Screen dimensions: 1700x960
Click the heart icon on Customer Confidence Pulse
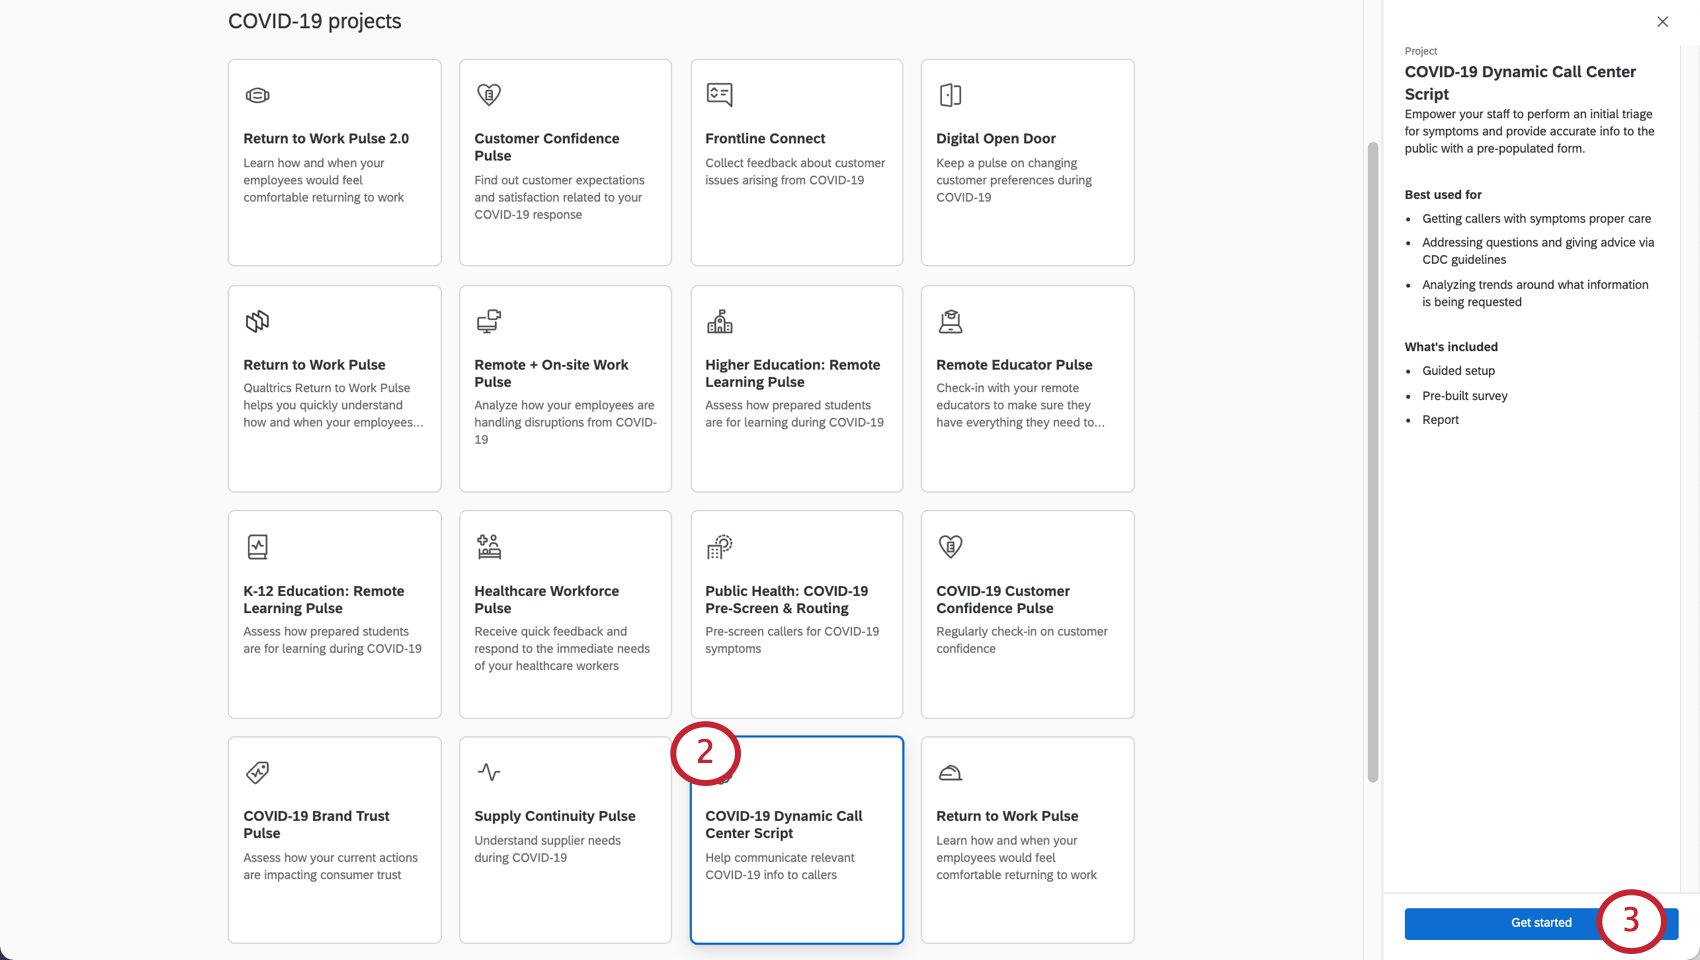tap(488, 95)
